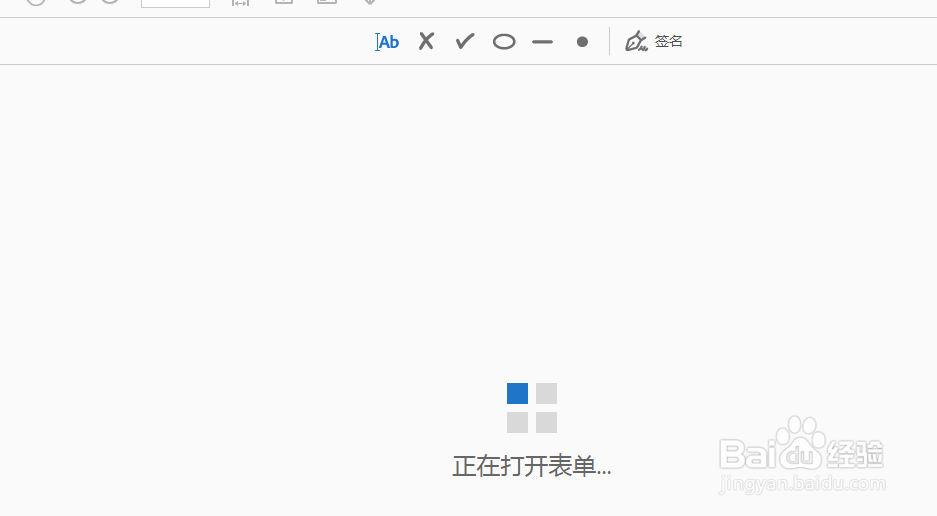The image size is (937, 516).
Task: Select the Add X cross mark tool
Action: tap(426, 41)
